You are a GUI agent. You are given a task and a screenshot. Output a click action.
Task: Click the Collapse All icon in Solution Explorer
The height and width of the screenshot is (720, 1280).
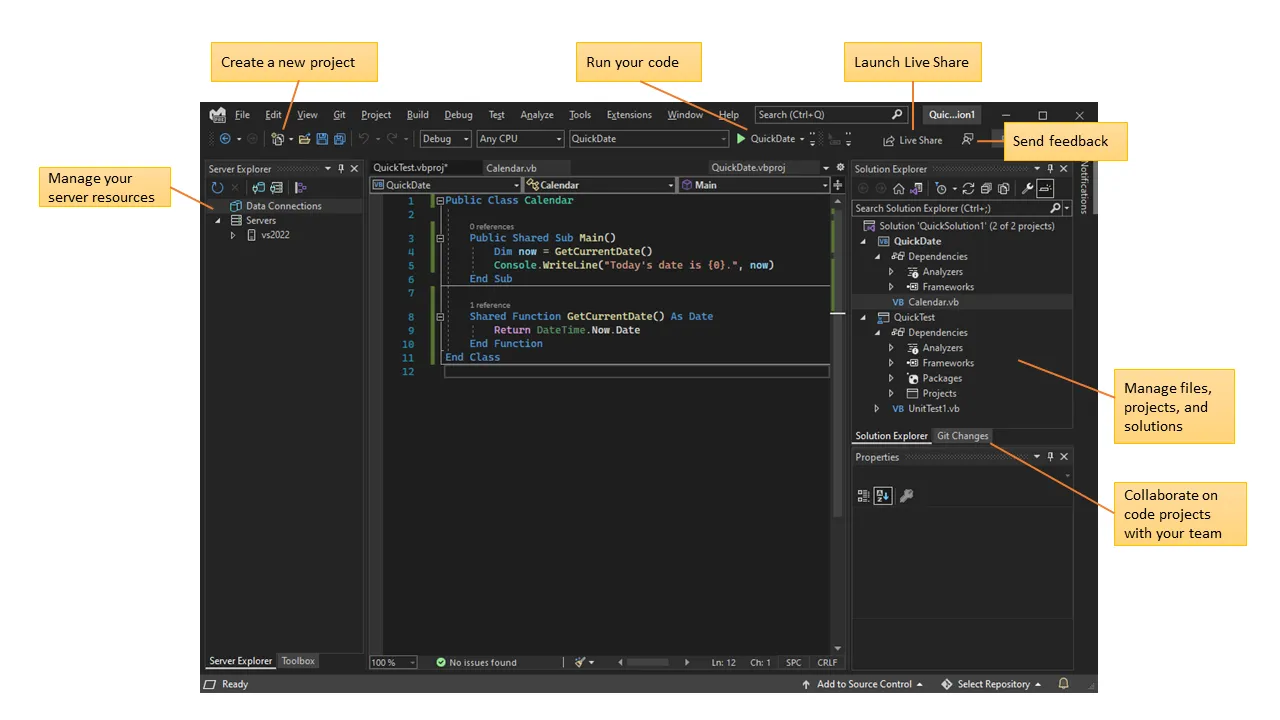(986, 188)
